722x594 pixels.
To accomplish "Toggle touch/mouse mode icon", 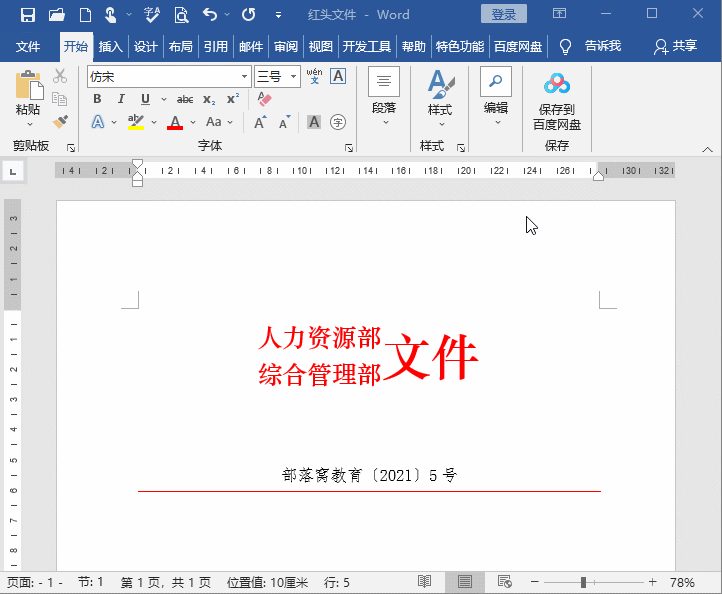I will pos(110,15).
